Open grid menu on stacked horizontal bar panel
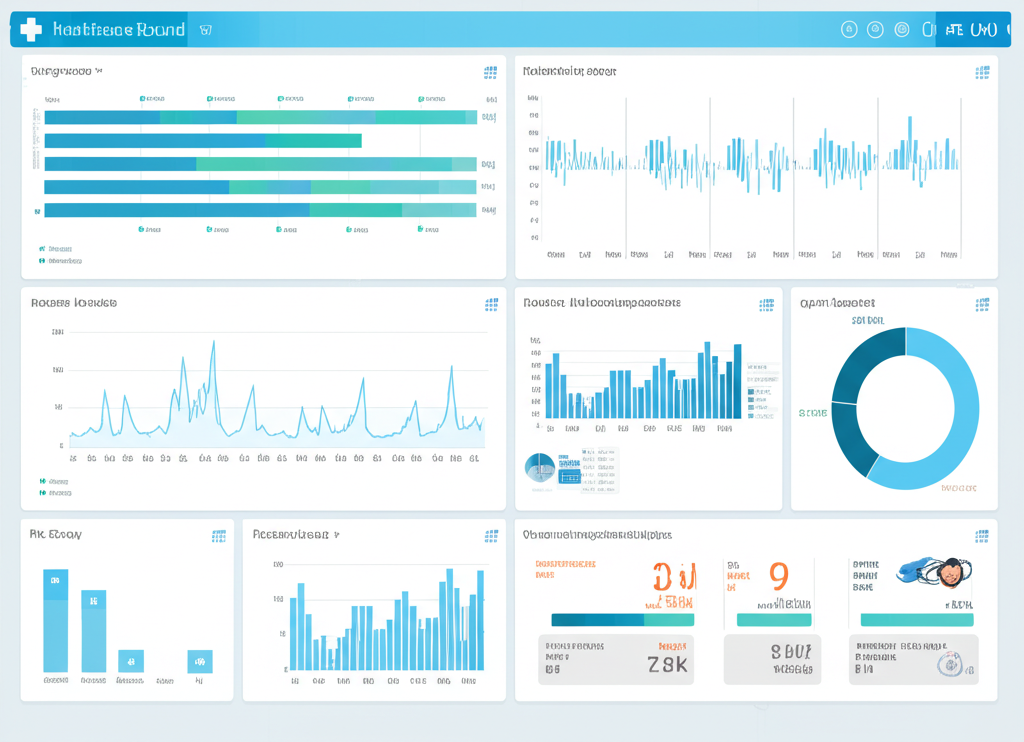 pyautogui.click(x=490, y=72)
